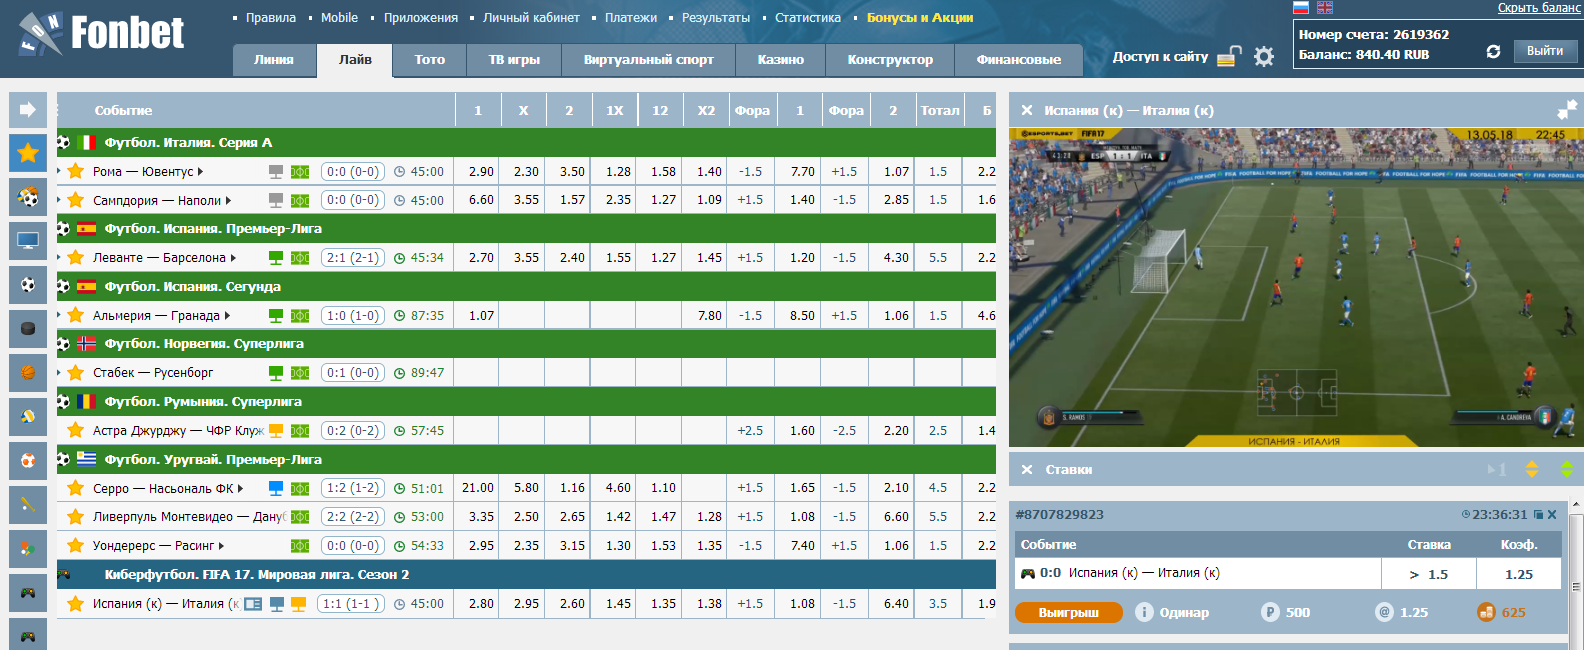
Task: Open the Личный кабинет link
Action: pyautogui.click(x=531, y=18)
